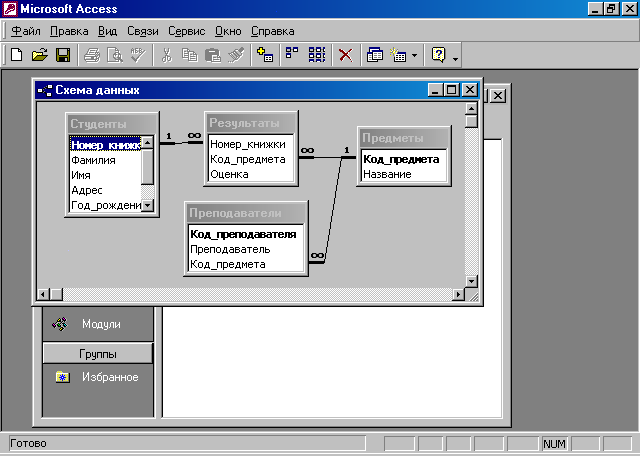Open a database via the folder icon

(x=40, y=54)
